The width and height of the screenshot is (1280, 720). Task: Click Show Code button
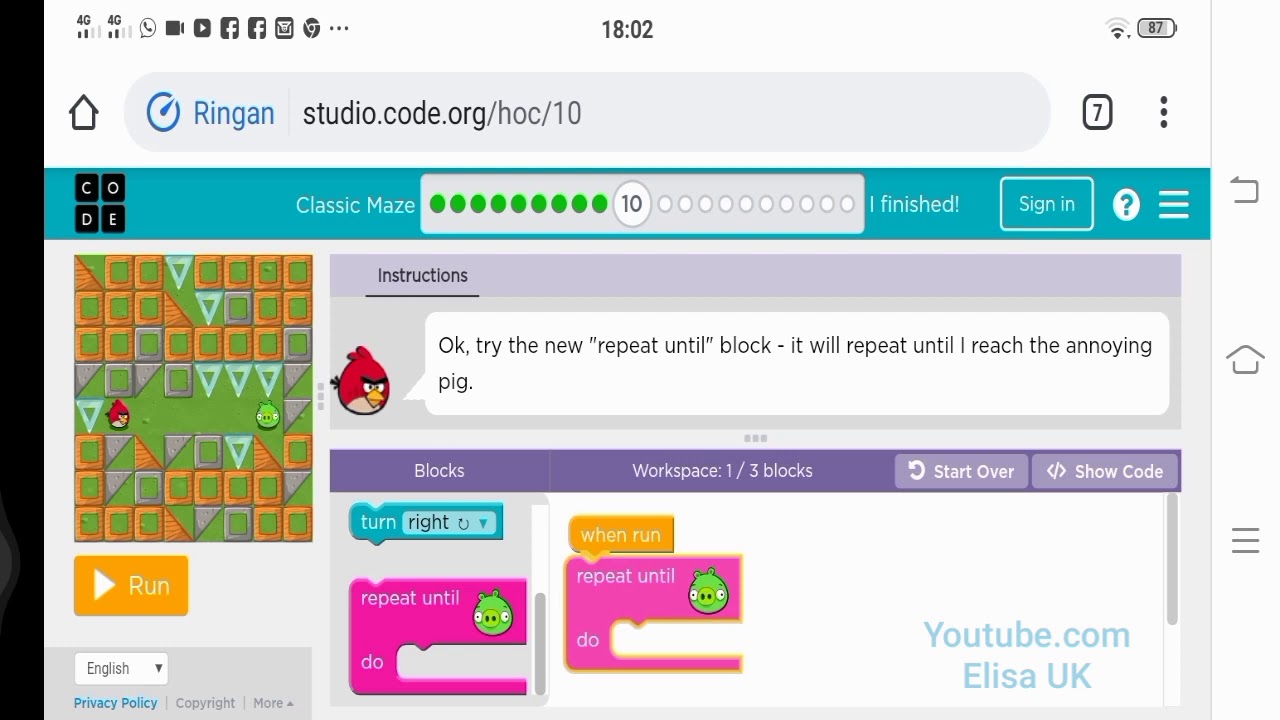coord(1105,471)
